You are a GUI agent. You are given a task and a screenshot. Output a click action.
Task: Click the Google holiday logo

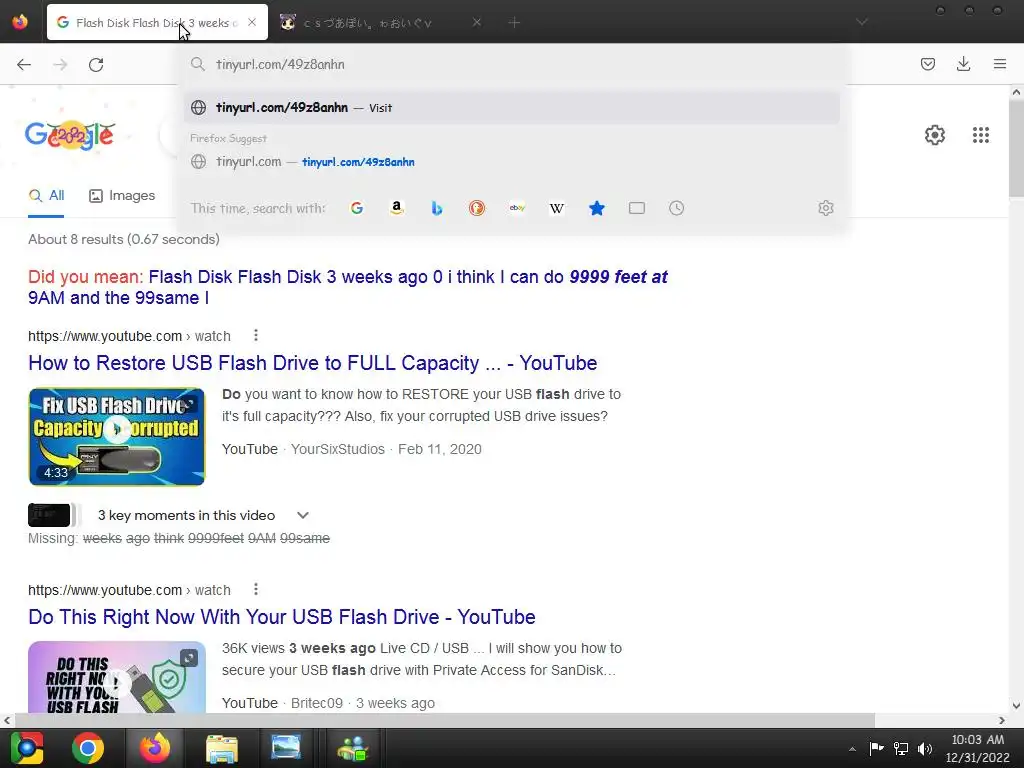[x=70, y=135]
